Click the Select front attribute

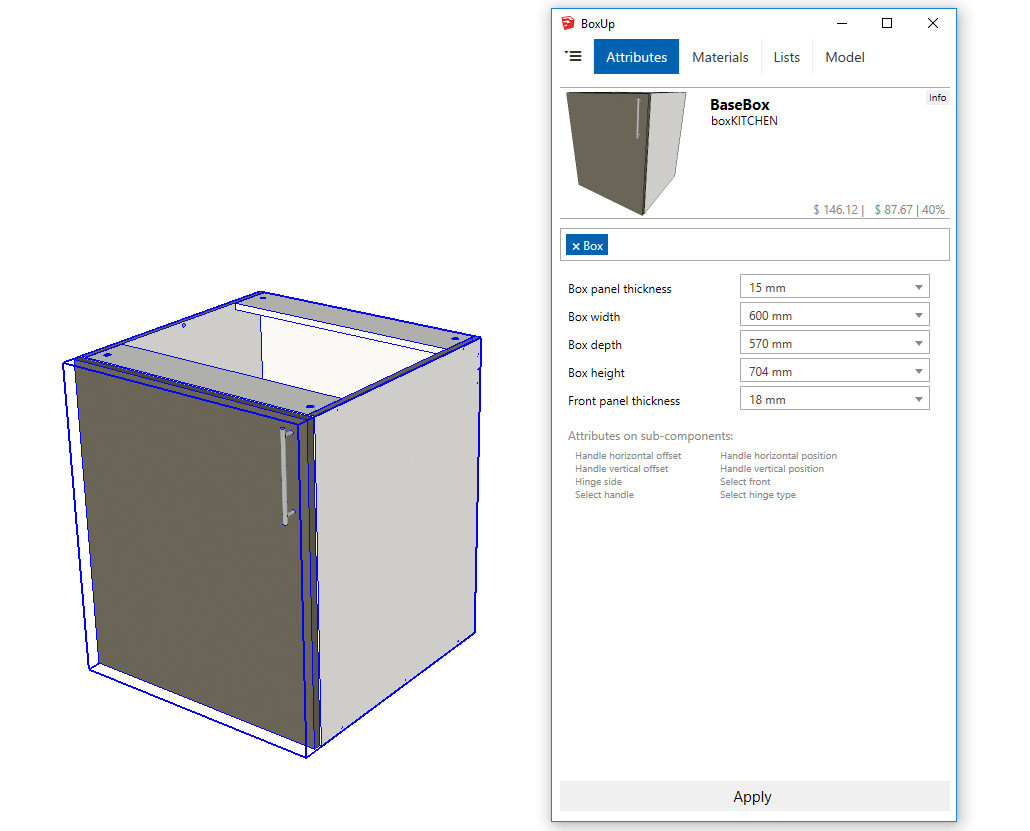[744, 481]
